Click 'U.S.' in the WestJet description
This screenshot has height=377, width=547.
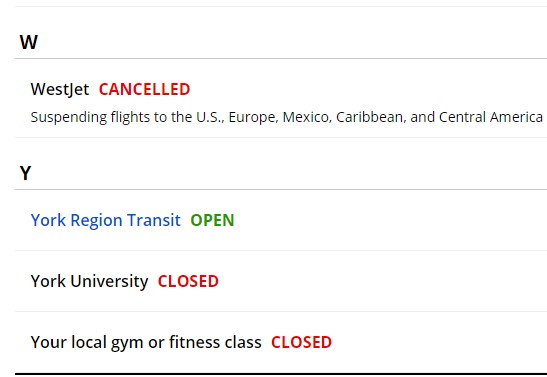click(x=210, y=117)
